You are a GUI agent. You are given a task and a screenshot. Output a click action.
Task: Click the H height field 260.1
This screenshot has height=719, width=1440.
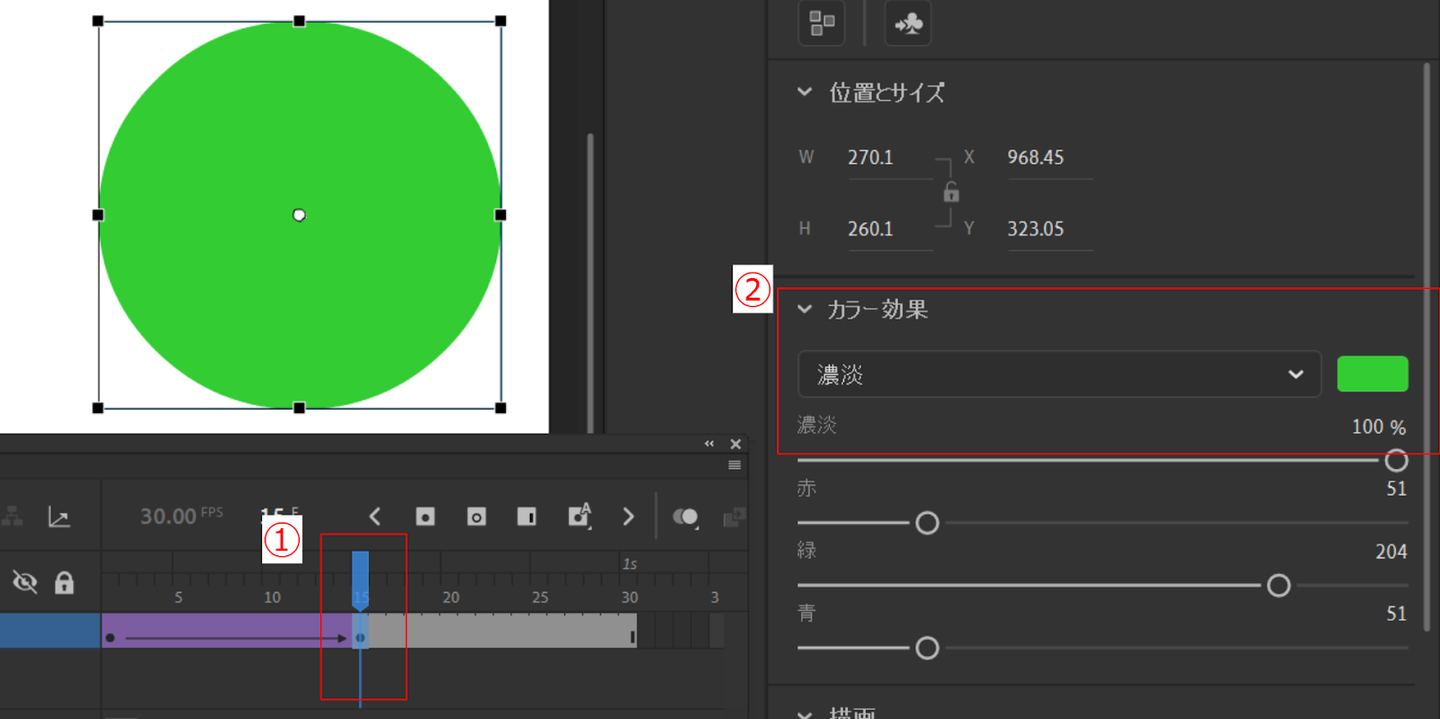click(x=890, y=229)
